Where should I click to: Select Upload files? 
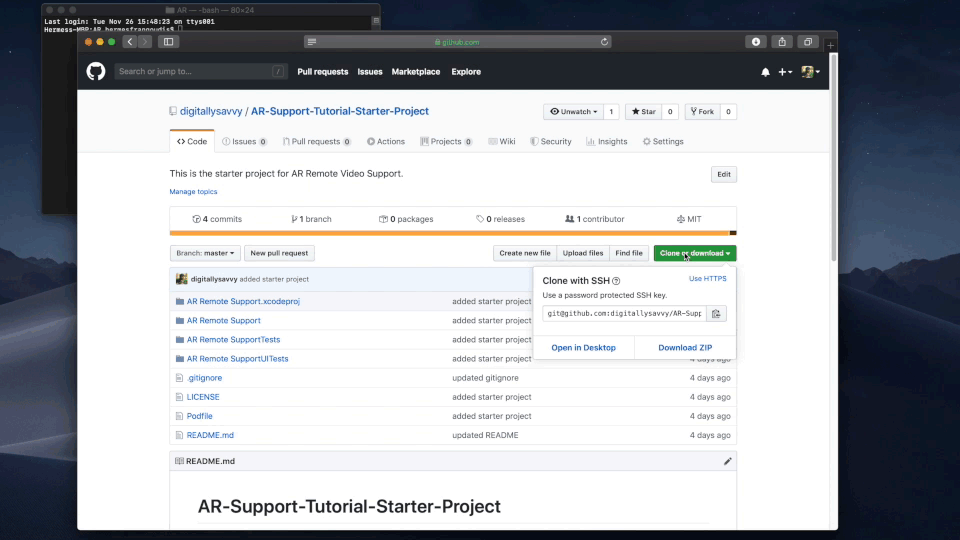click(x=583, y=253)
